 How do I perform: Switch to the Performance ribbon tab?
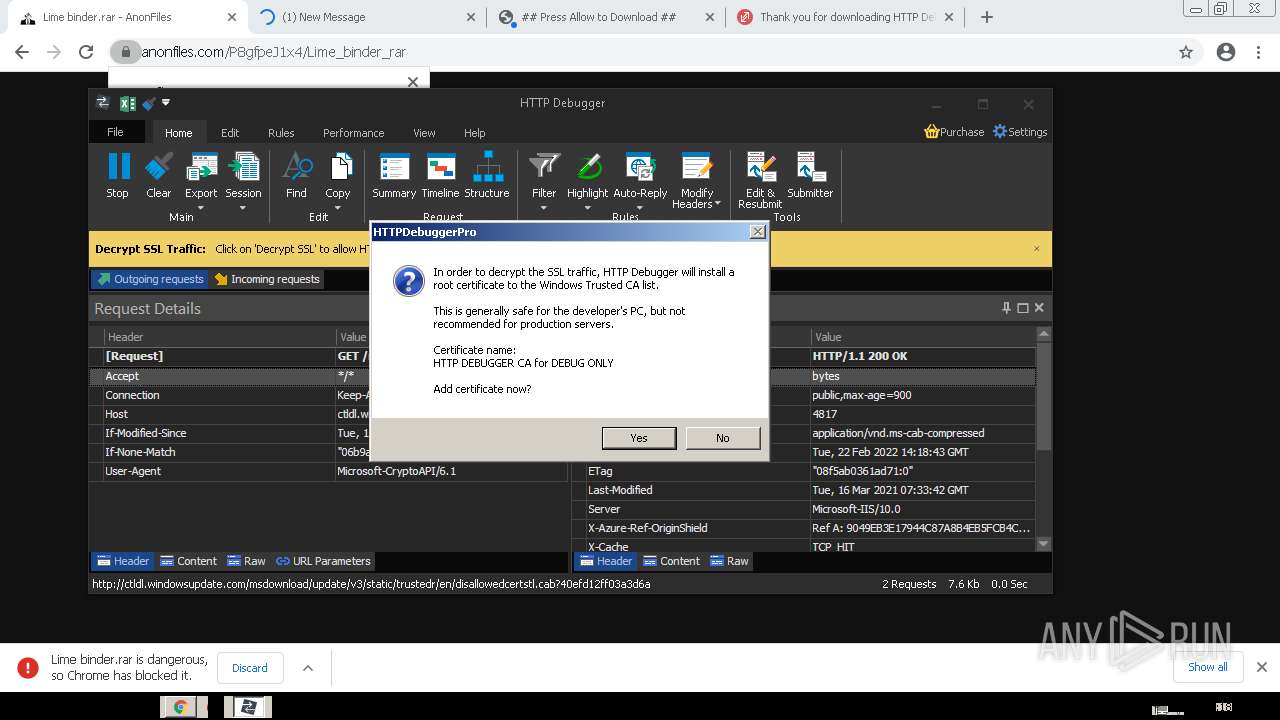click(x=353, y=133)
